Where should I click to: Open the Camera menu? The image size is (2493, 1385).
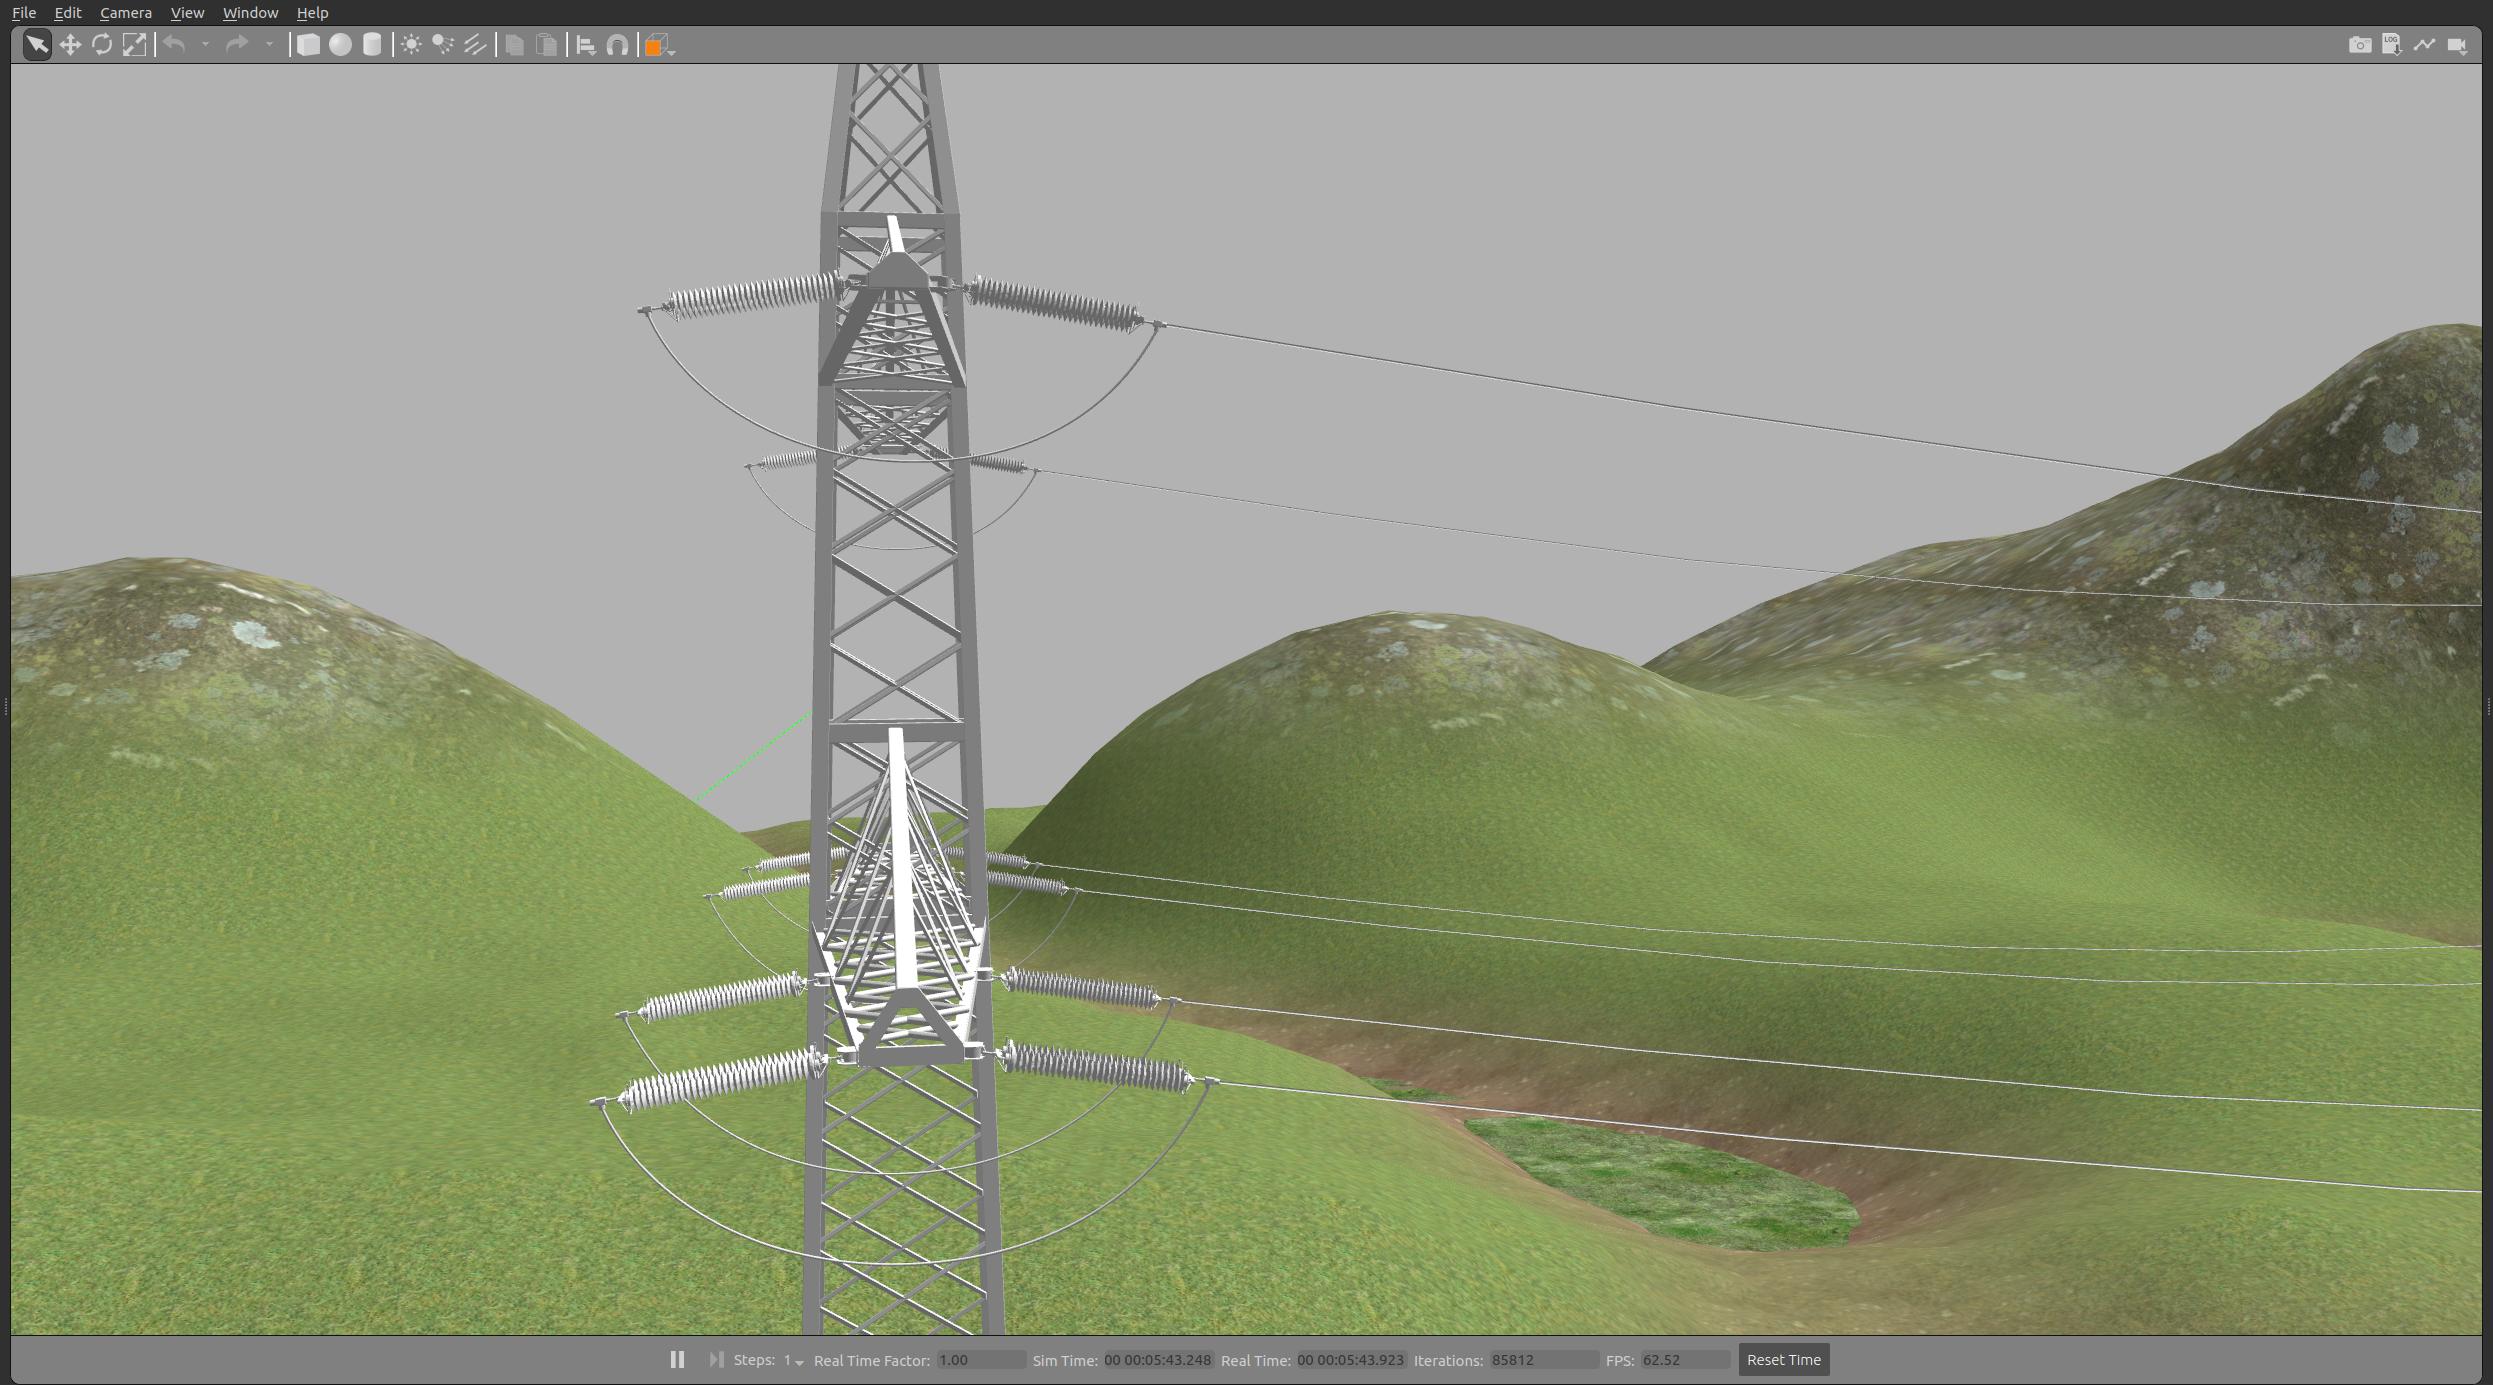[126, 13]
